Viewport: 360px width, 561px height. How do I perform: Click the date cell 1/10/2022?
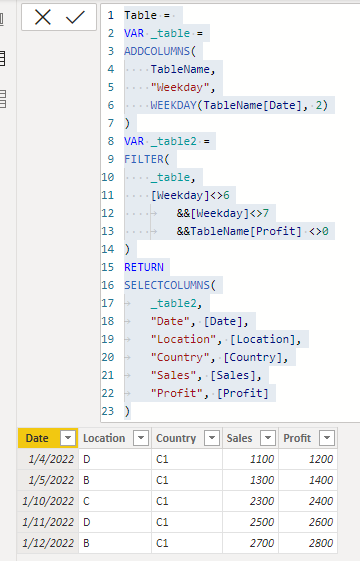point(48,501)
